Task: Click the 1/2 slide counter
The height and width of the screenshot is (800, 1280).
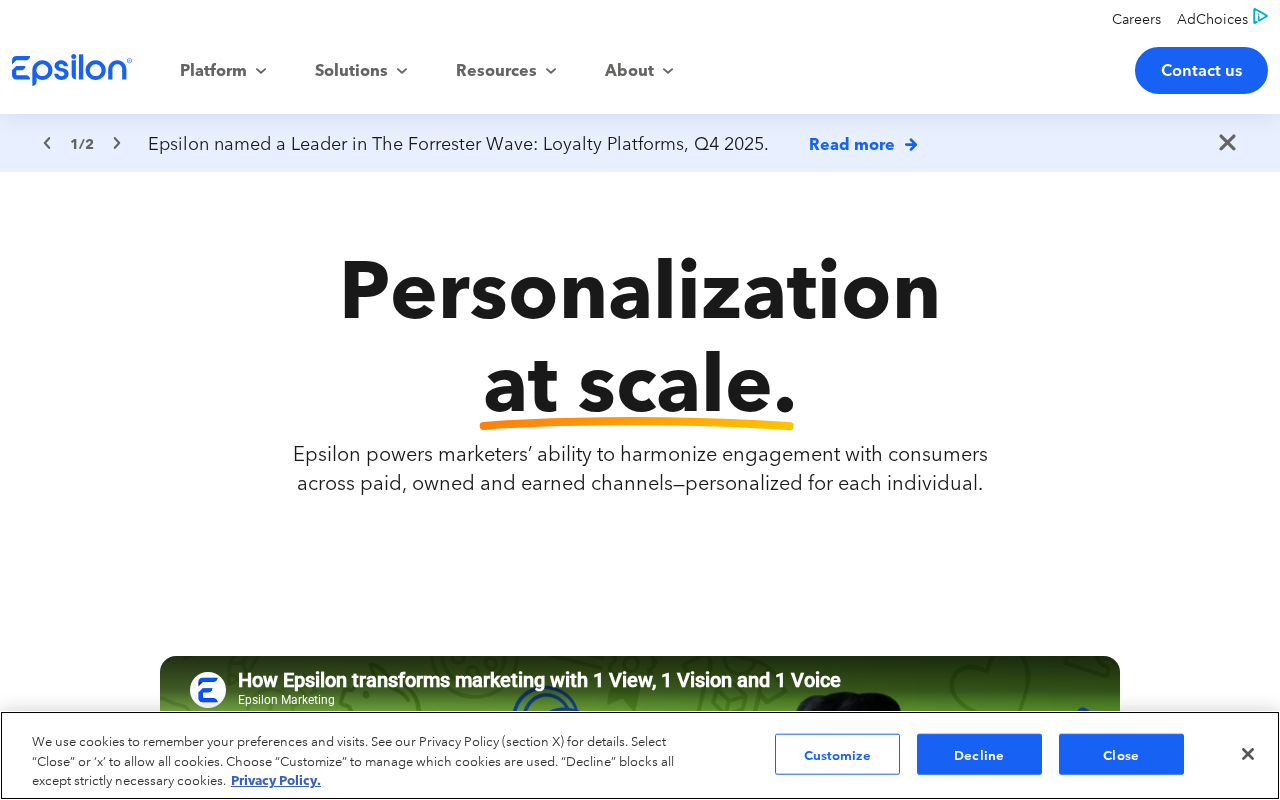Action: click(82, 144)
